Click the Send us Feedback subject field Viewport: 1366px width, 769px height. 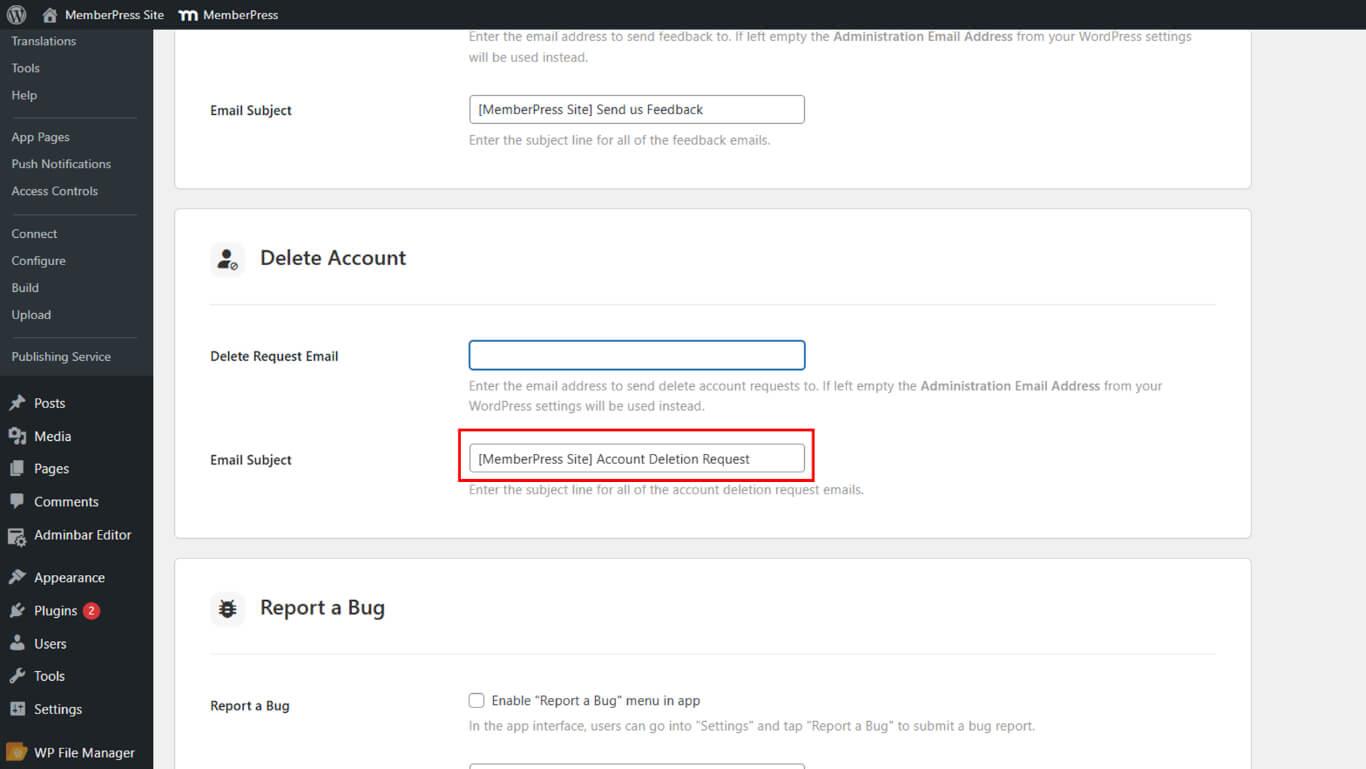pyautogui.click(x=636, y=110)
